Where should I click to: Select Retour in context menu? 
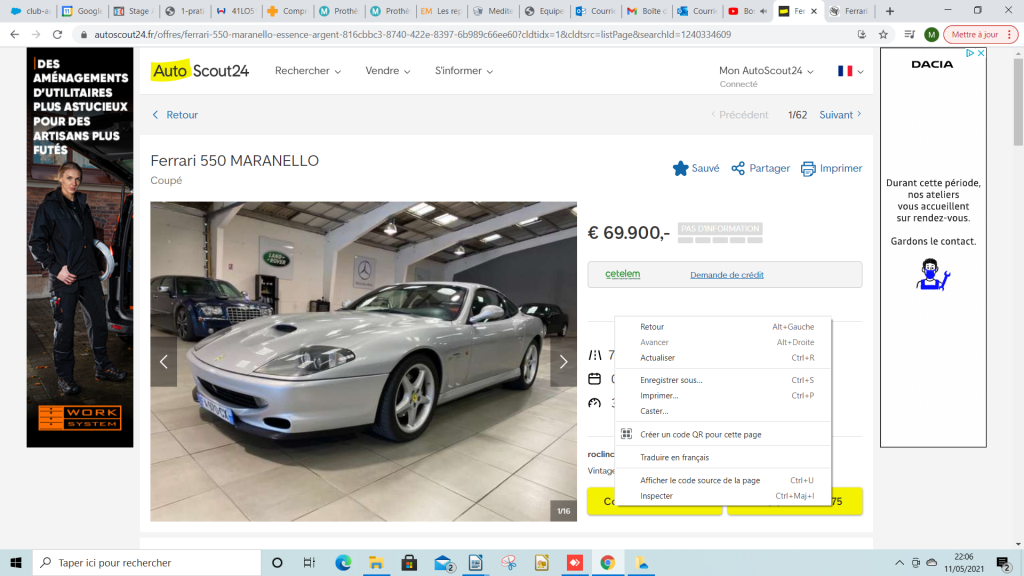(x=723, y=327)
